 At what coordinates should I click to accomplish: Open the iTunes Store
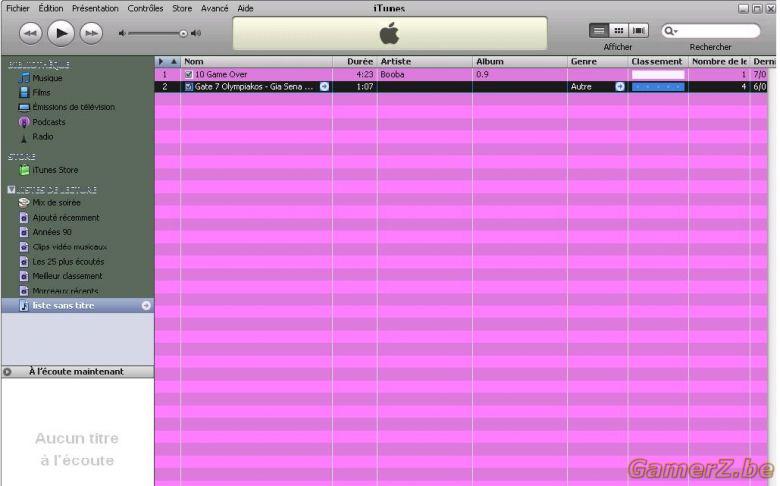pos(55,170)
